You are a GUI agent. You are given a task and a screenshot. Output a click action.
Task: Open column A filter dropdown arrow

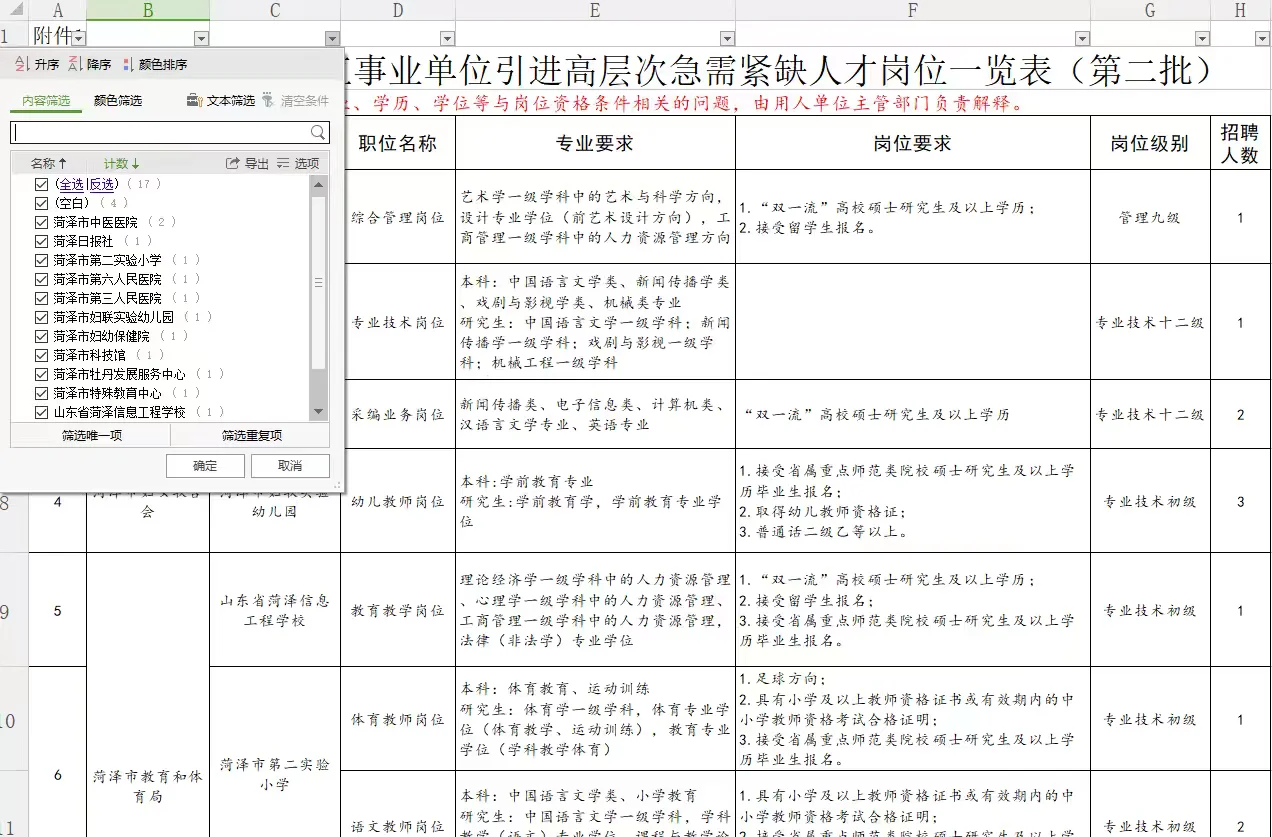pos(79,38)
